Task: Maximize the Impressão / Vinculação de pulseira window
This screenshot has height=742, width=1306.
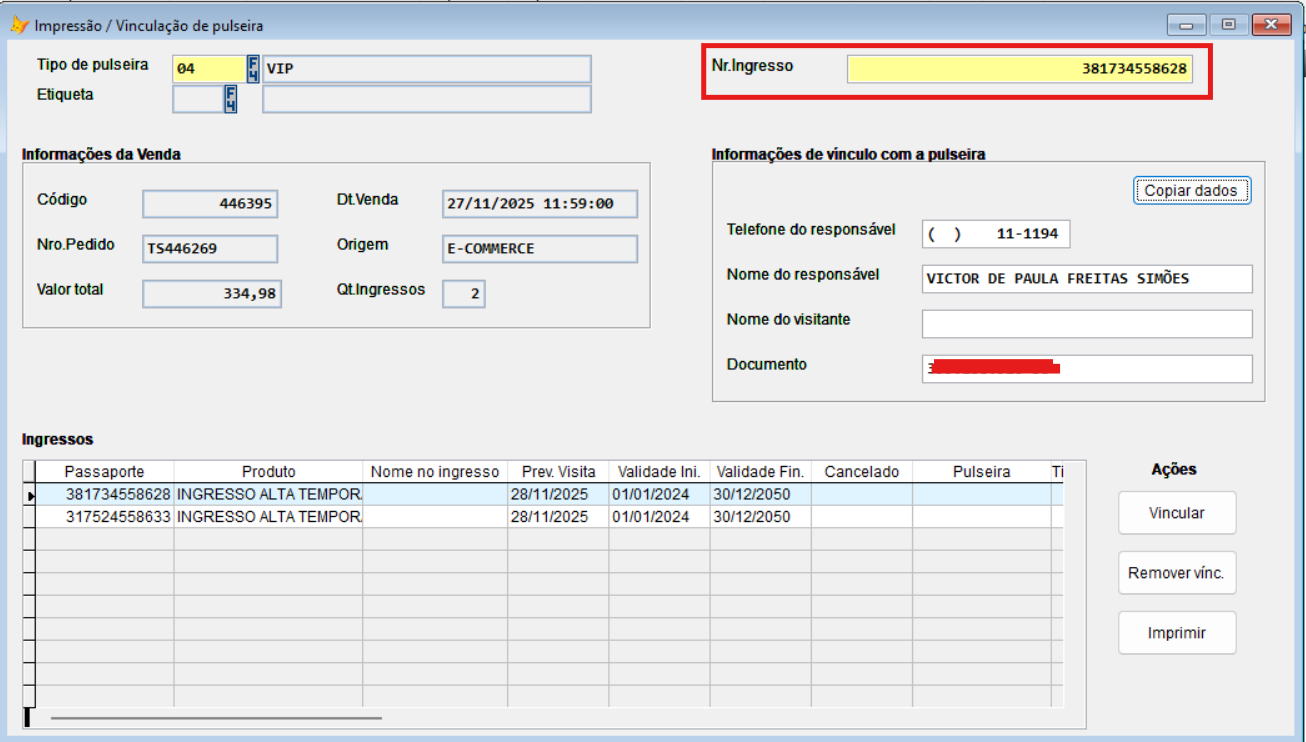Action: 1228,25
